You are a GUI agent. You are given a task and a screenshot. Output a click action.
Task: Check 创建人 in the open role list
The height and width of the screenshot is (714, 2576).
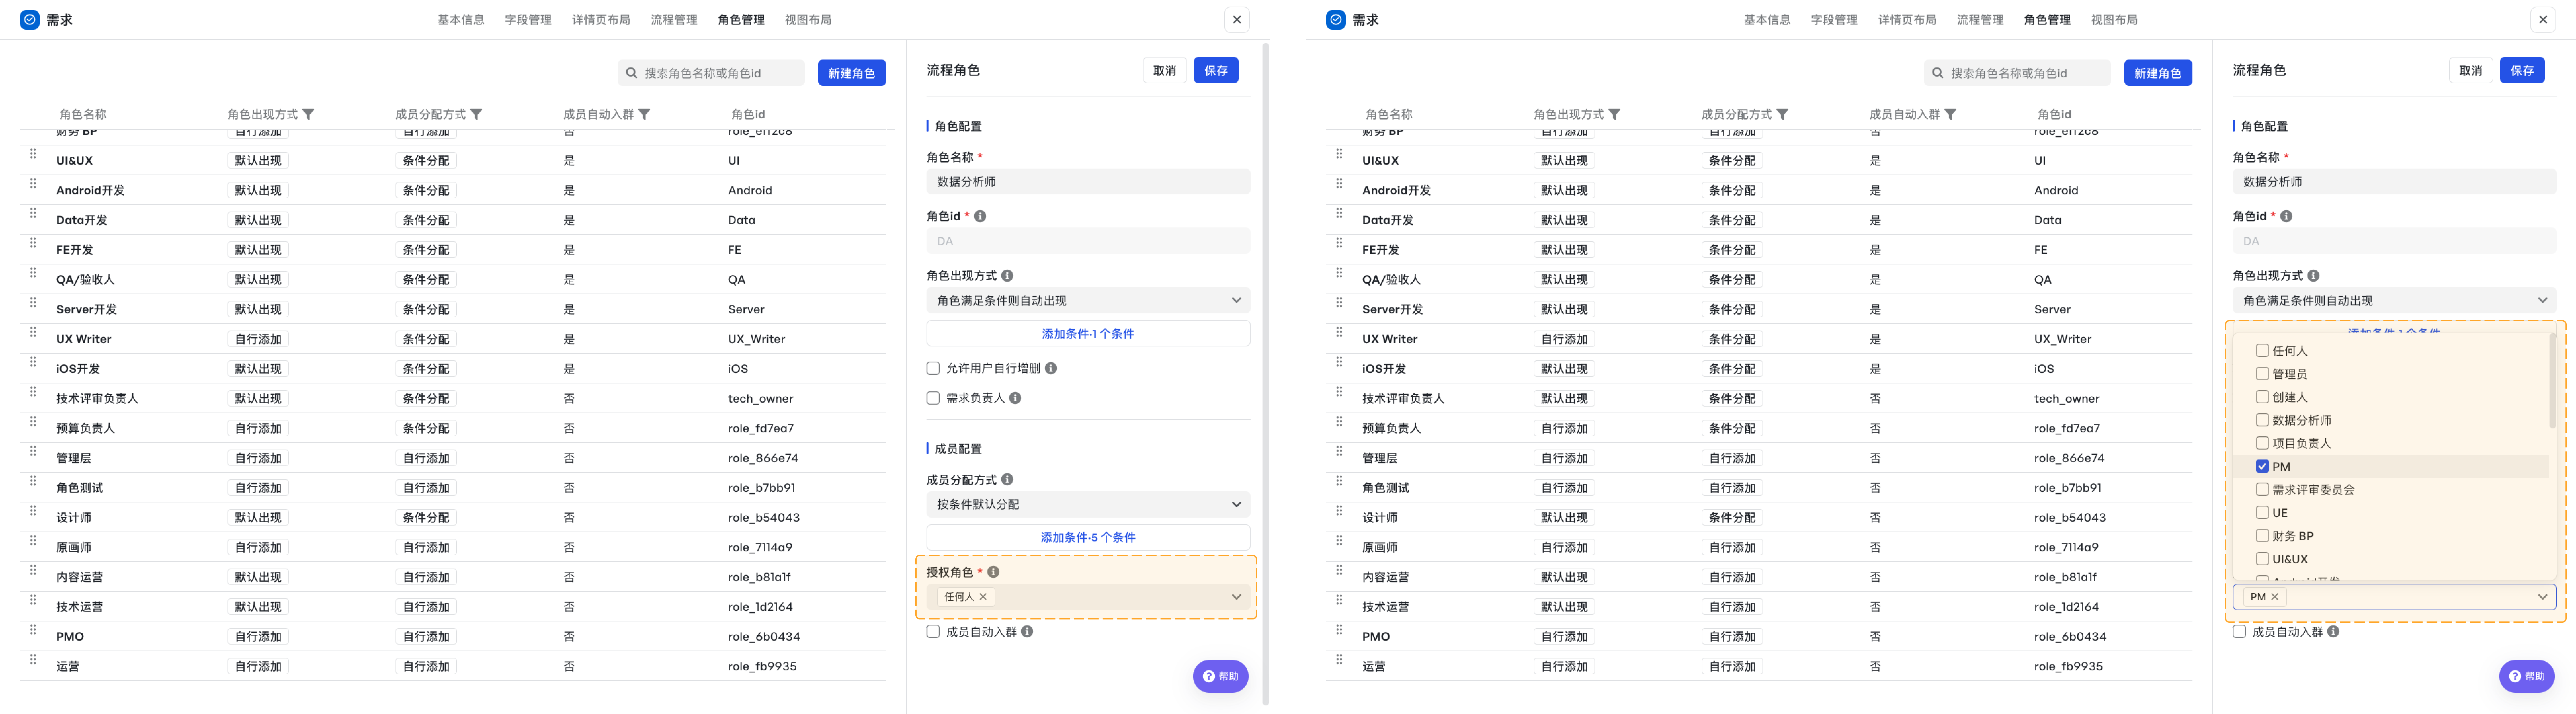tap(2262, 397)
